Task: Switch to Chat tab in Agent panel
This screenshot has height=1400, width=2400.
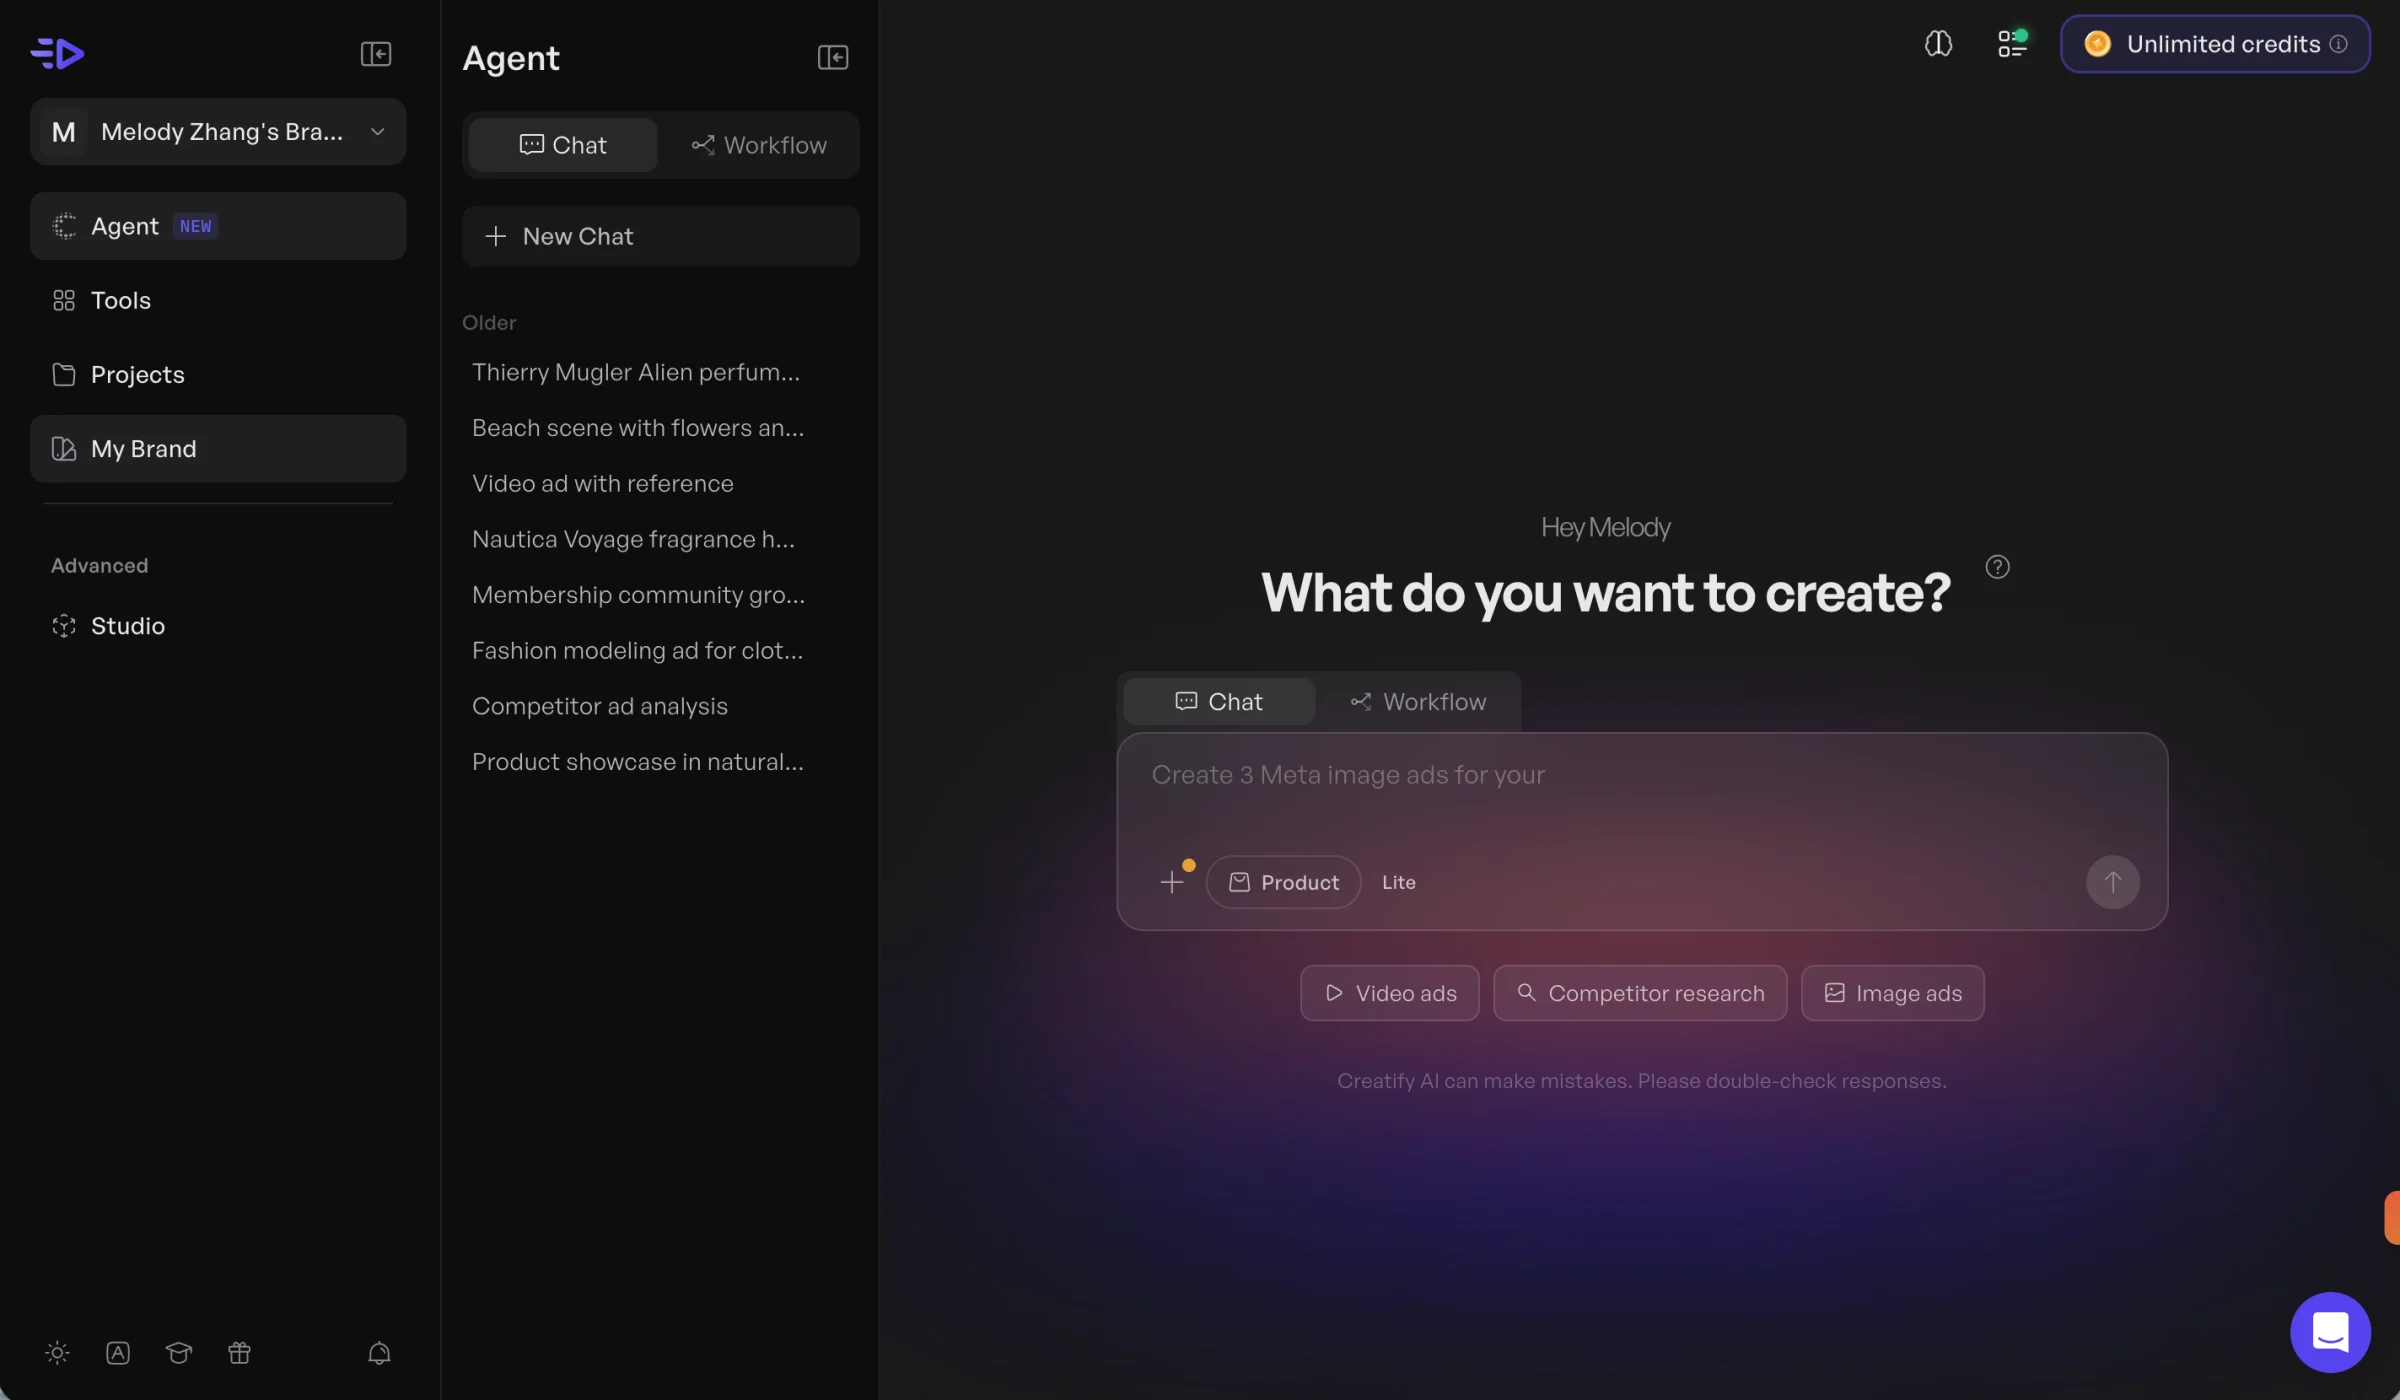Action: pos(563,145)
